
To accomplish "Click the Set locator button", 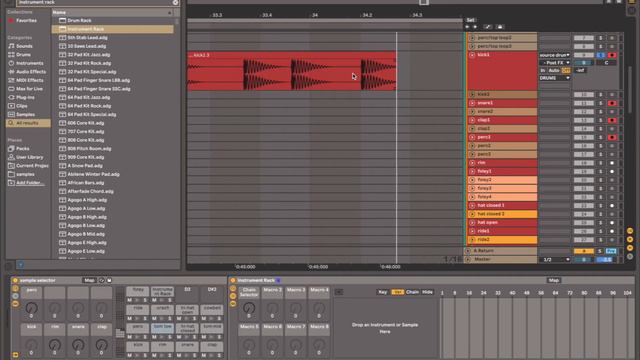I will [x=471, y=20].
